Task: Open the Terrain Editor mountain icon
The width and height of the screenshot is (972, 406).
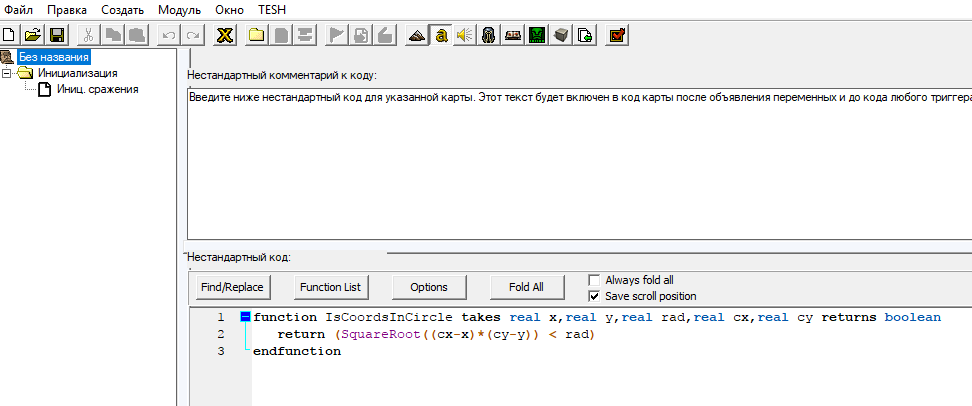Action: 417,35
